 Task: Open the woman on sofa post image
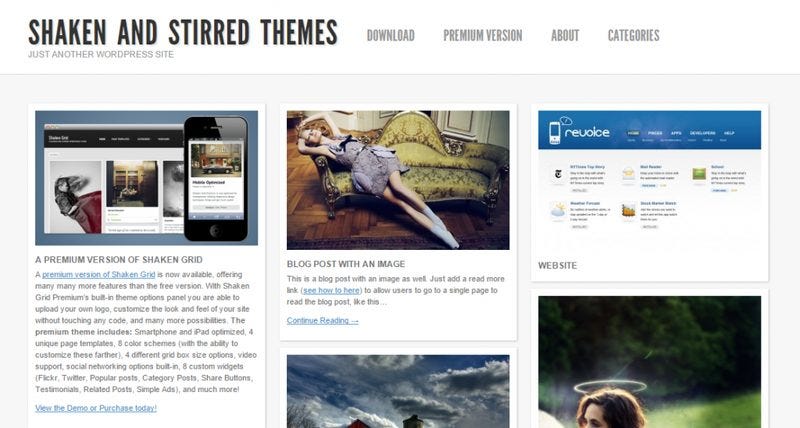point(398,180)
